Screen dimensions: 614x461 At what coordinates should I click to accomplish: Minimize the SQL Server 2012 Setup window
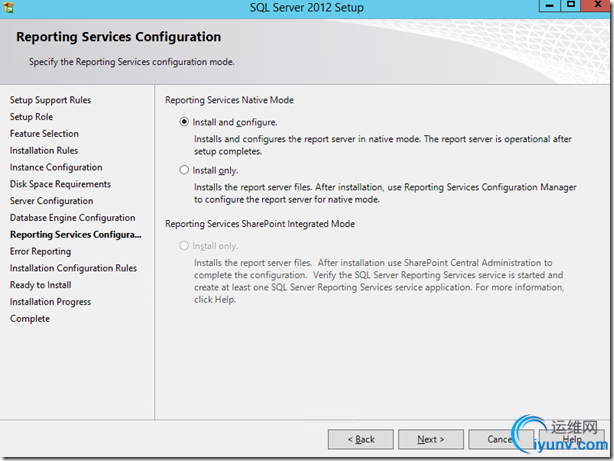coord(550,5)
